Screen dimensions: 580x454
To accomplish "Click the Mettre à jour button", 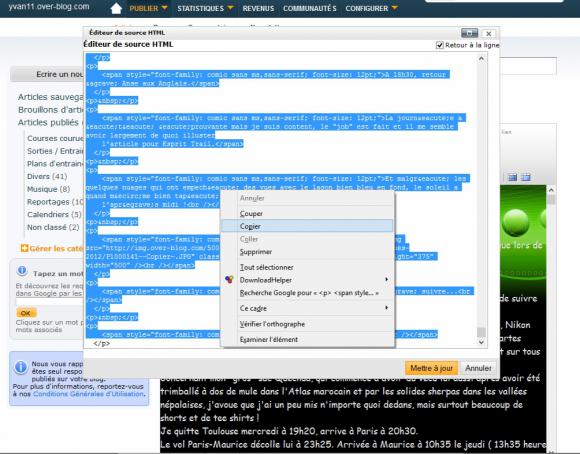I will click(x=431, y=368).
